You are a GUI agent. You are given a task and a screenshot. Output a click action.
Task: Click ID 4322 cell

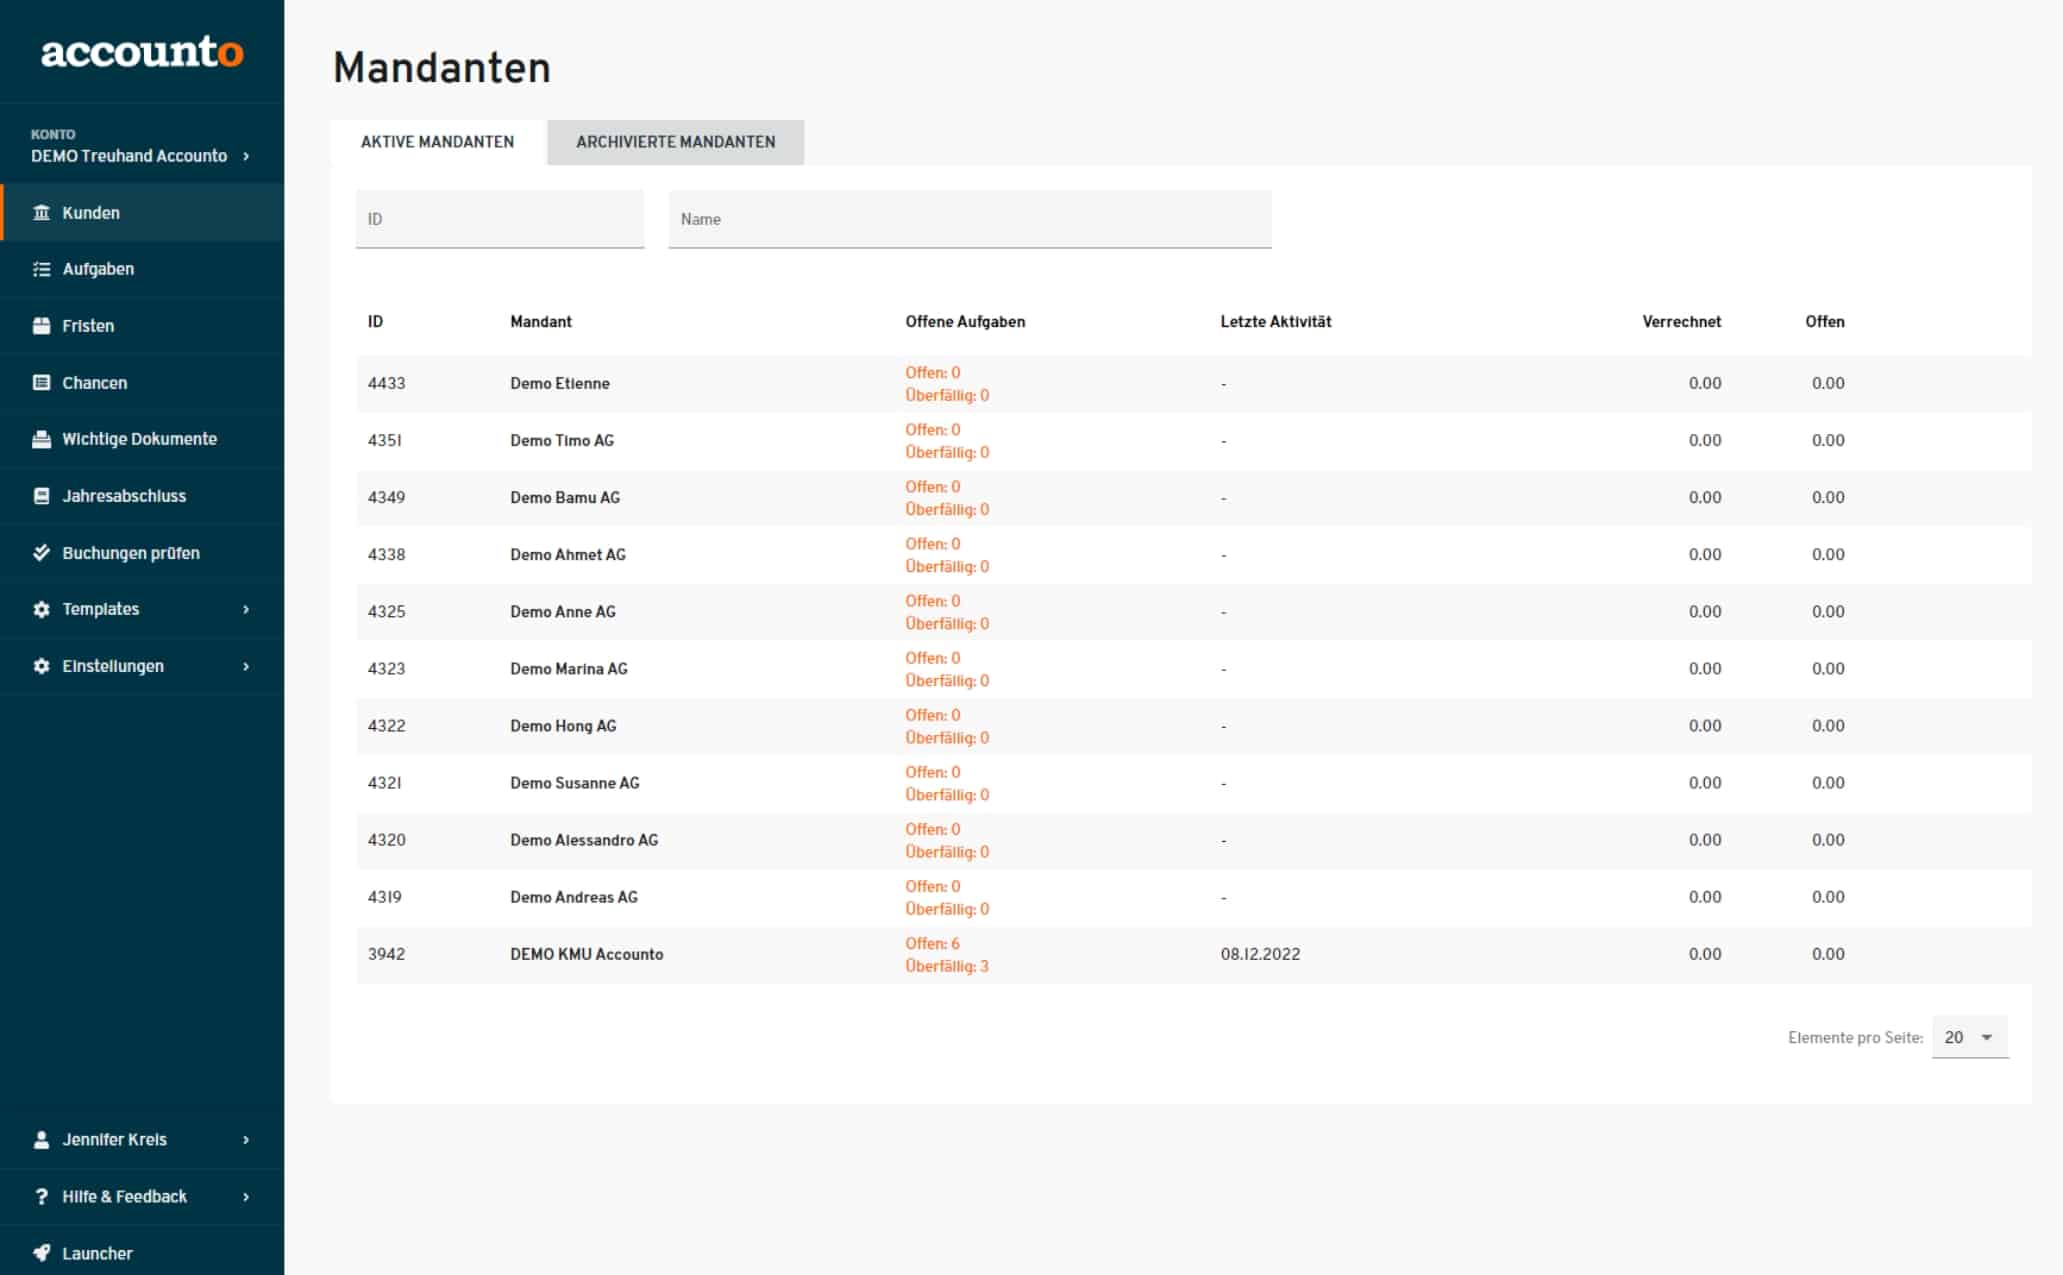pyautogui.click(x=386, y=726)
